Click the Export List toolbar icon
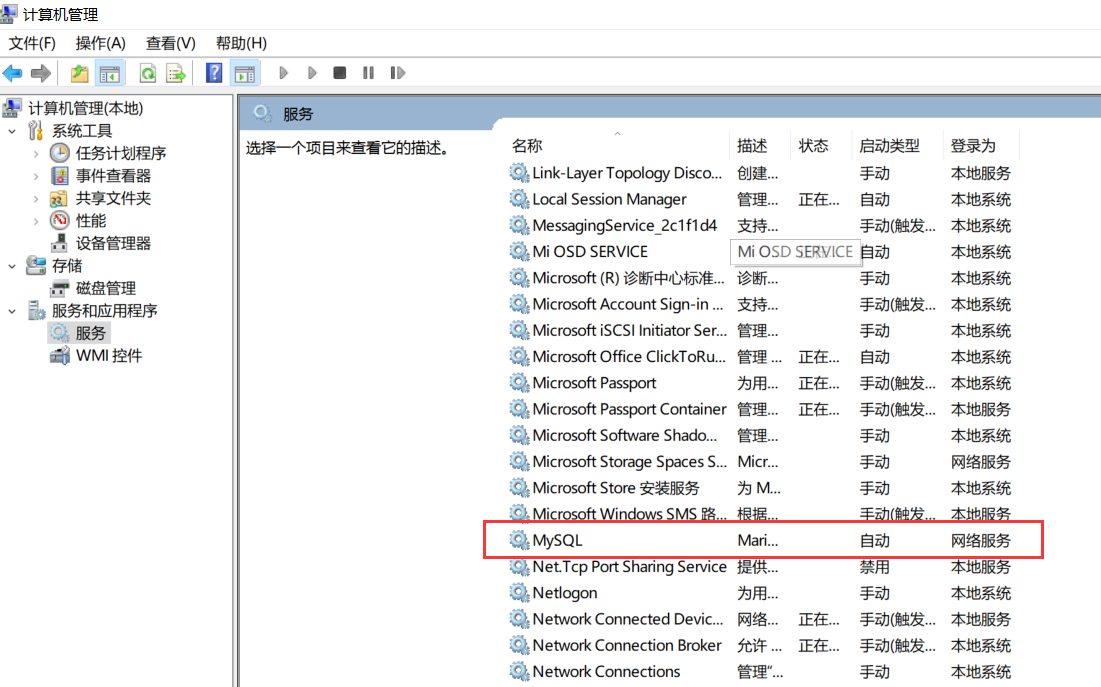 click(x=176, y=72)
